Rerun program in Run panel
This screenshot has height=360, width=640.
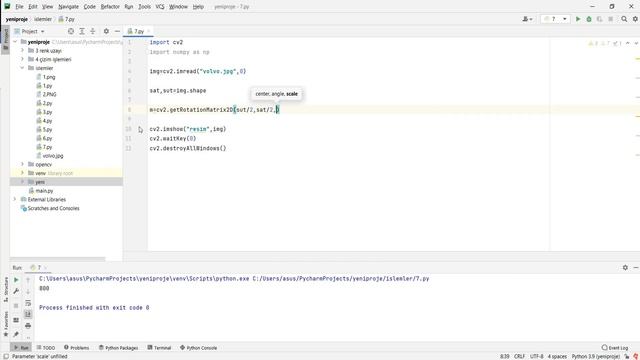pos(16,280)
